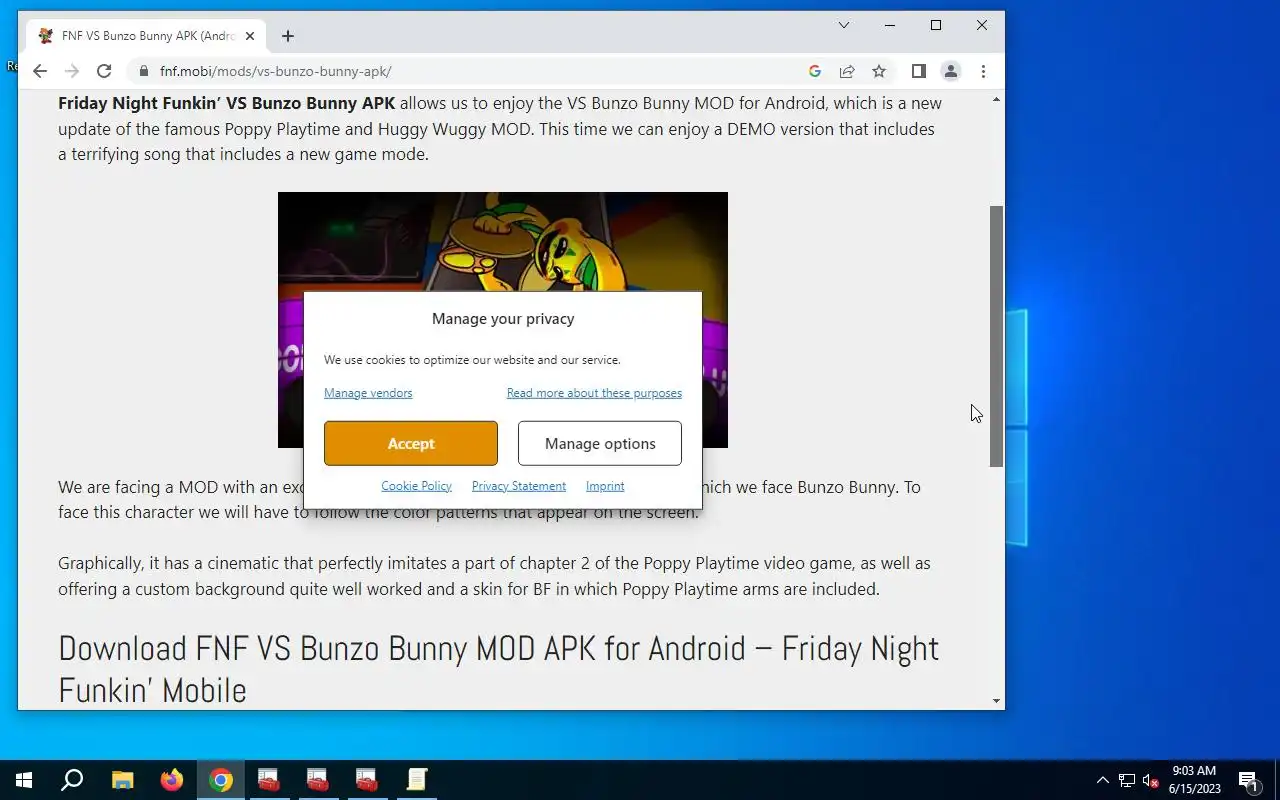Click the muted volume tray icon
The image size is (1280, 800).
tap(1150, 780)
